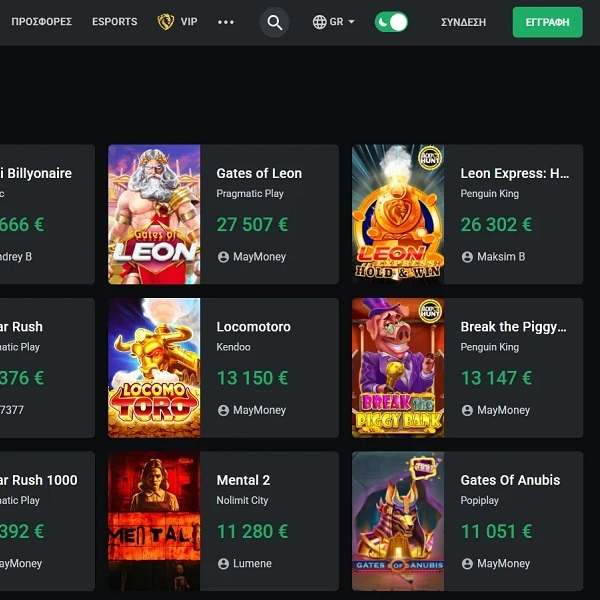
Task: Select the Leon Express title
Action: pyautogui.click(x=515, y=173)
